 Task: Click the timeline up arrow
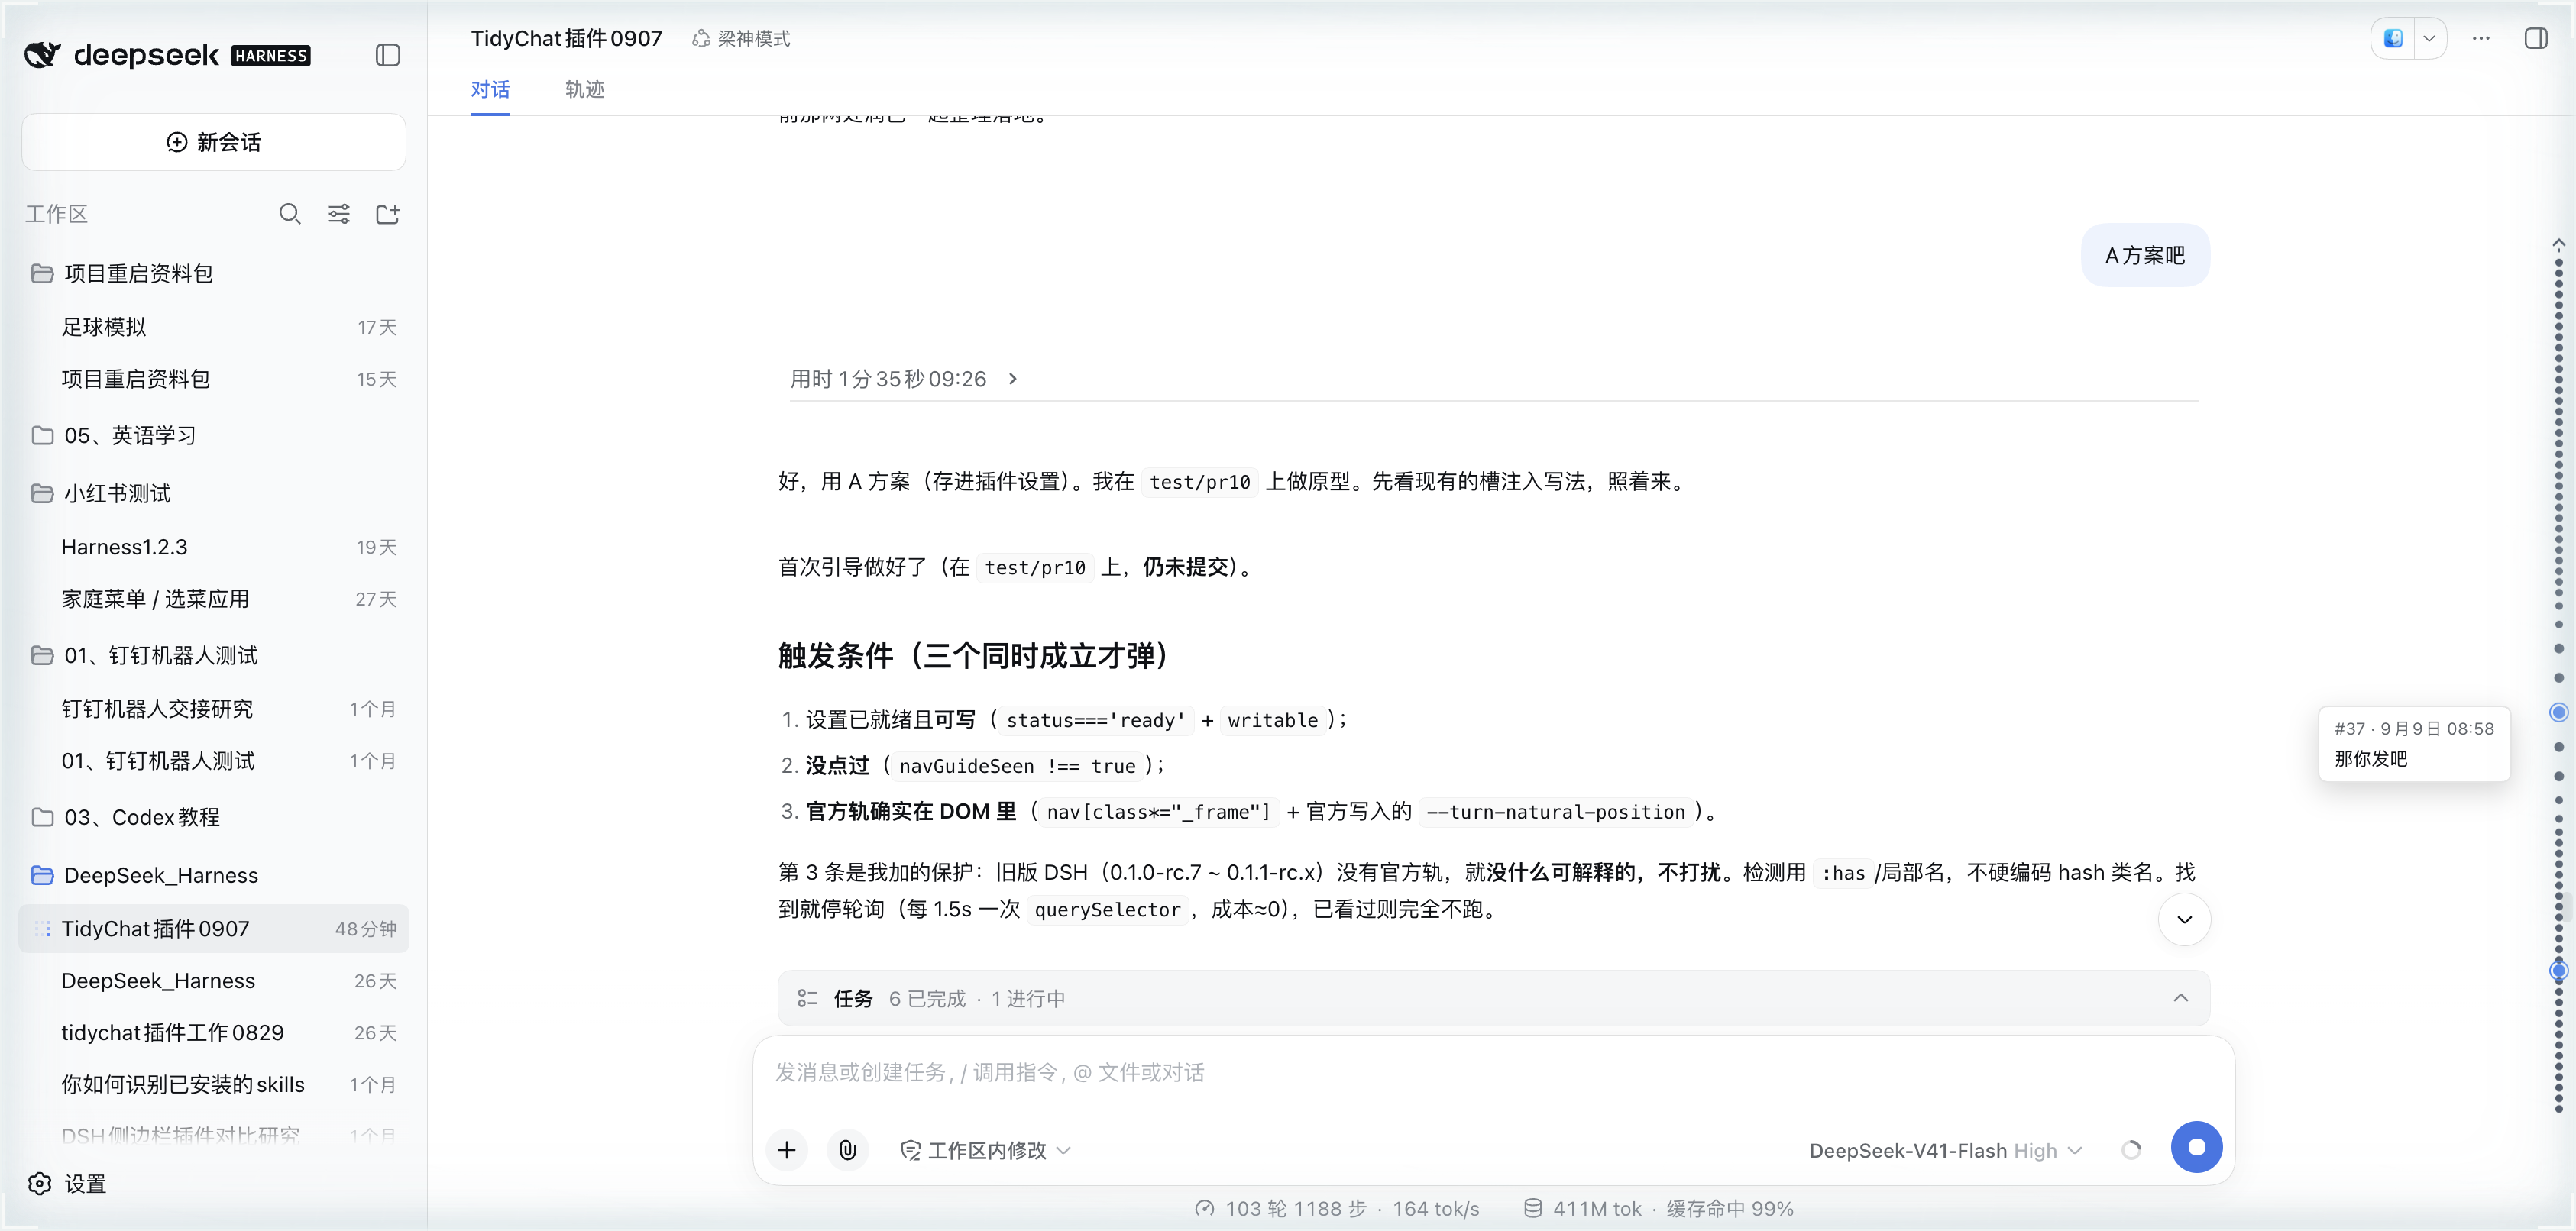[x=2558, y=243]
